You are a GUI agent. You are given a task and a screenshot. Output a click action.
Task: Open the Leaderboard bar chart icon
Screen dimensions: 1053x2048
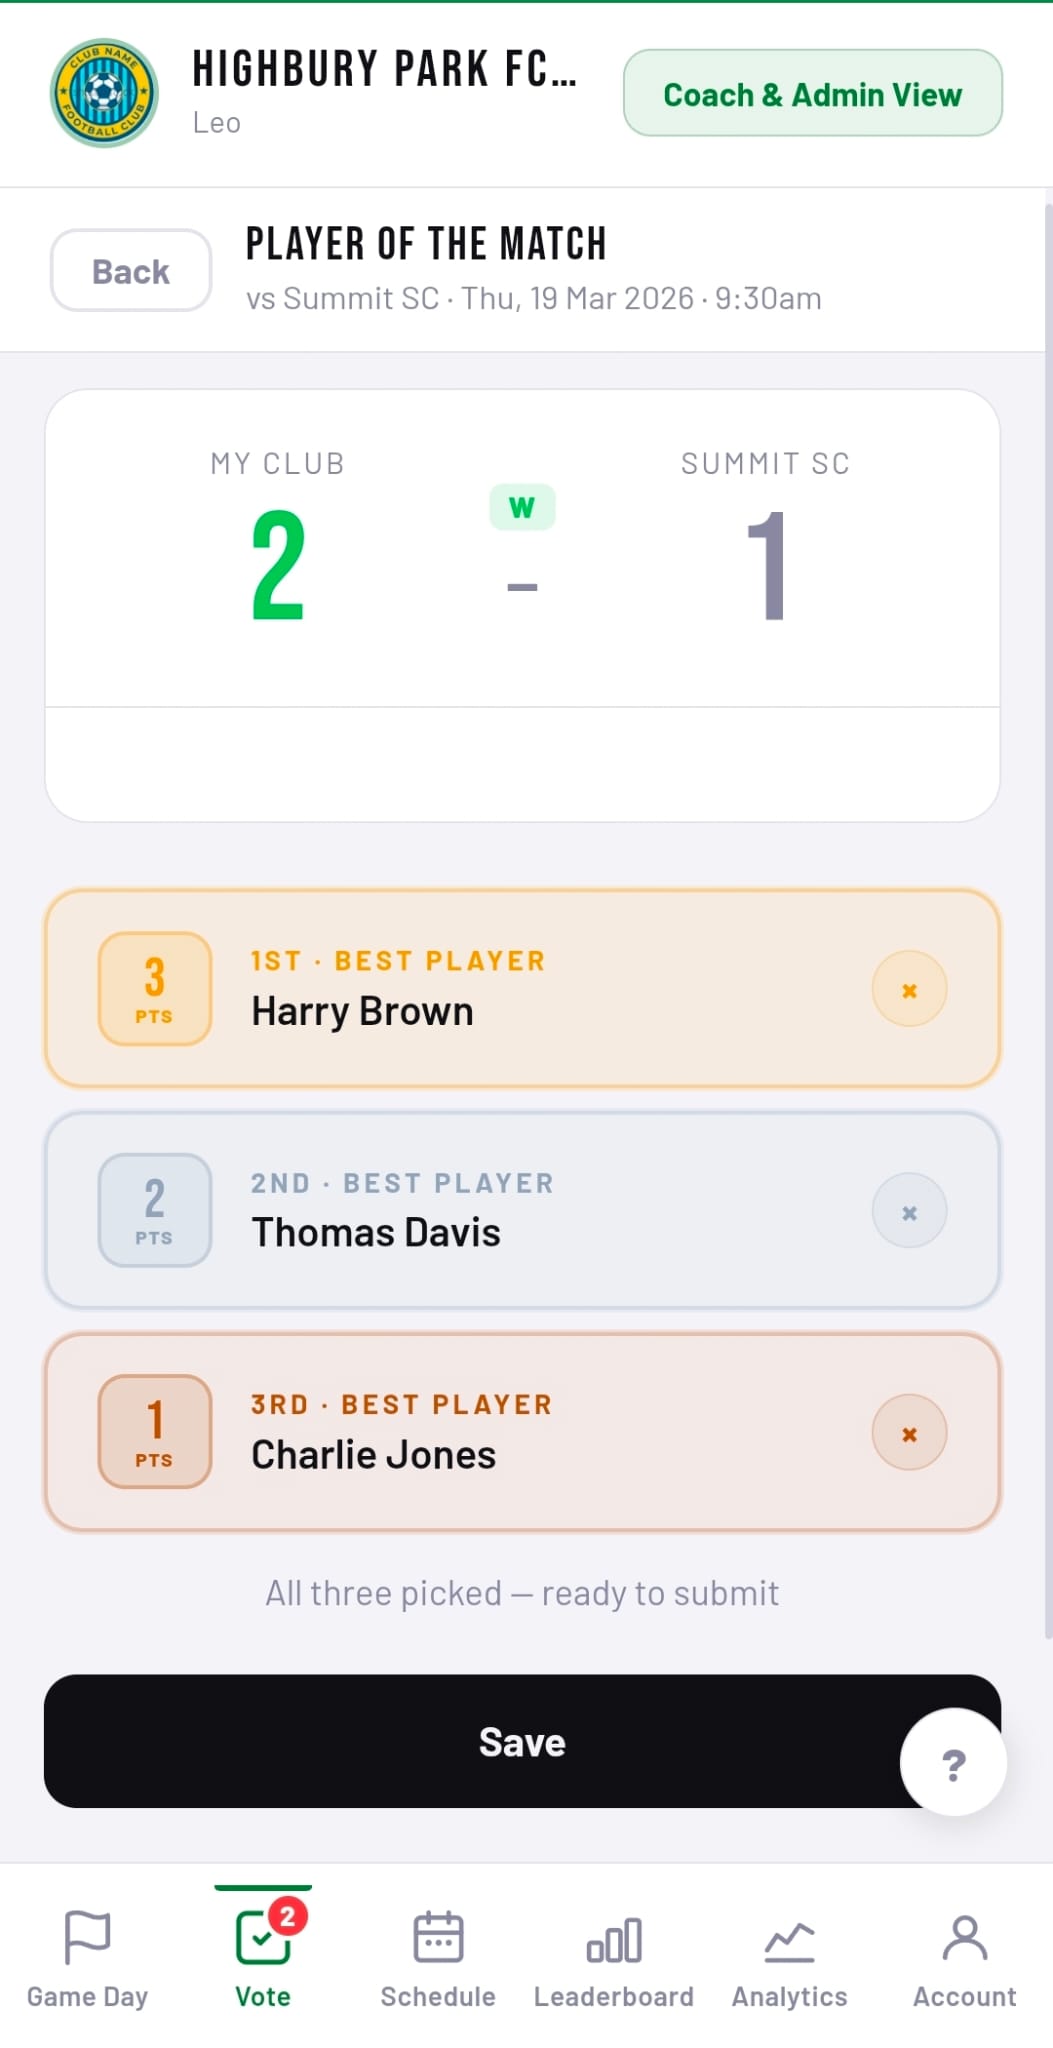point(613,1940)
